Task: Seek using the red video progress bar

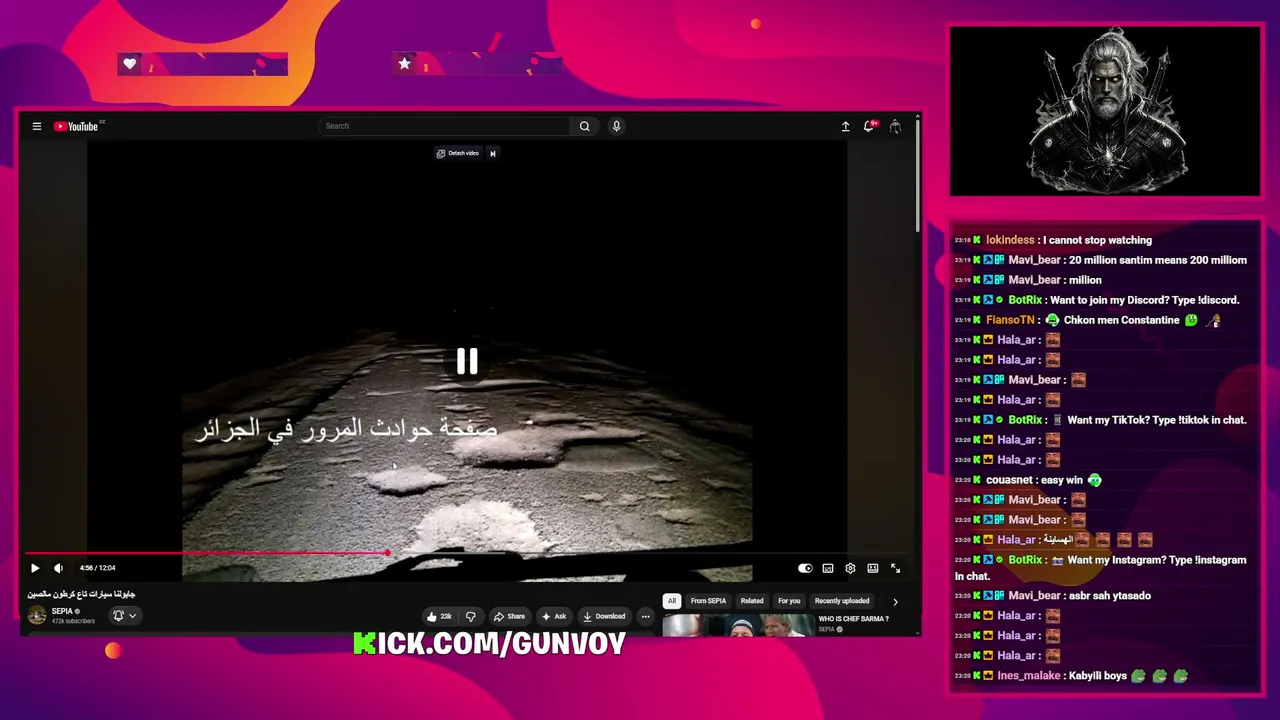Action: 467,552
